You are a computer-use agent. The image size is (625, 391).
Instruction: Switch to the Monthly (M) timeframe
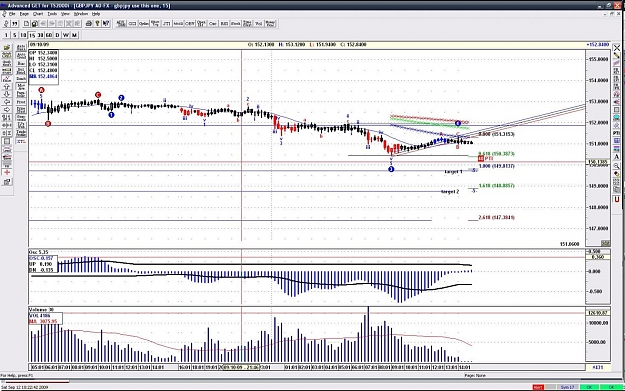(x=75, y=35)
